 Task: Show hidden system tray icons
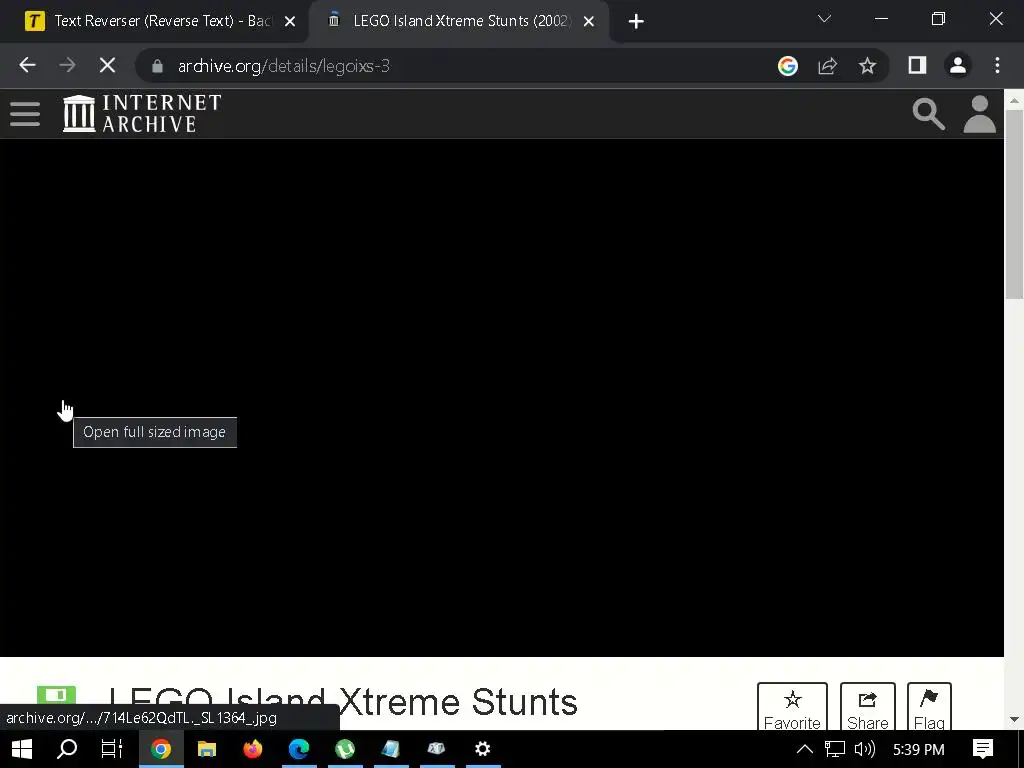pyautogui.click(x=805, y=749)
